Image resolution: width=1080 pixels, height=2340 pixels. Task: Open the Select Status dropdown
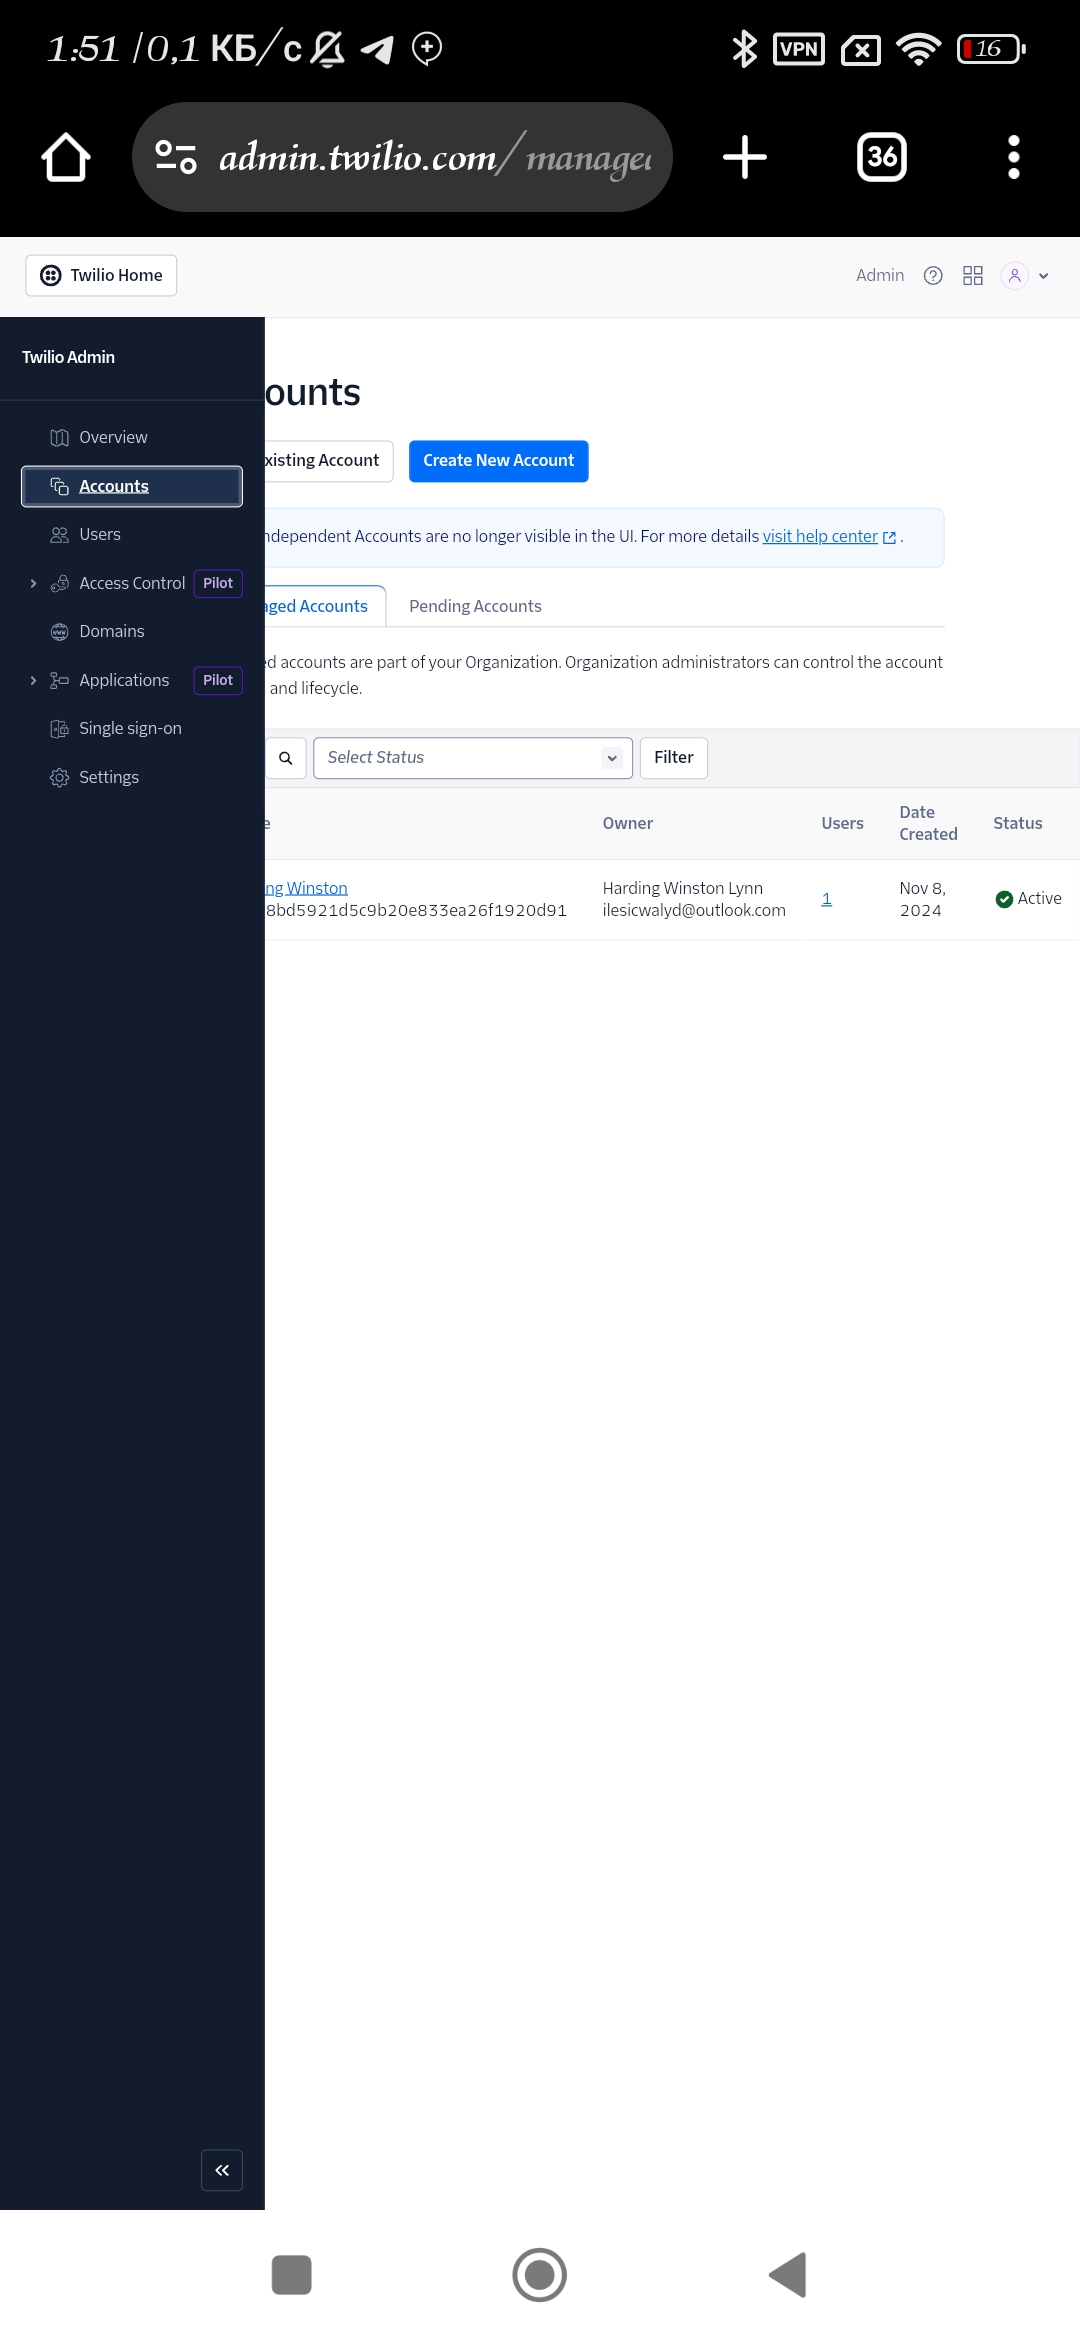(x=472, y=758)
